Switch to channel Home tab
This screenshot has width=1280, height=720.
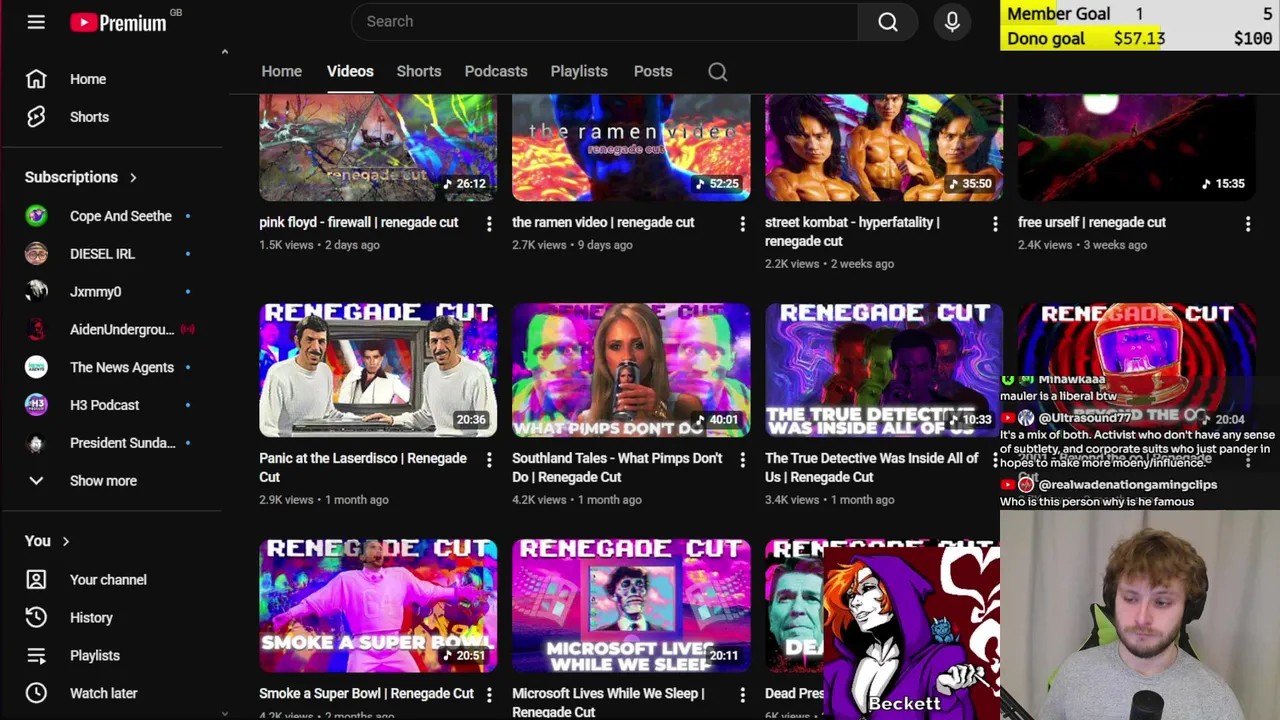[282, 72]
